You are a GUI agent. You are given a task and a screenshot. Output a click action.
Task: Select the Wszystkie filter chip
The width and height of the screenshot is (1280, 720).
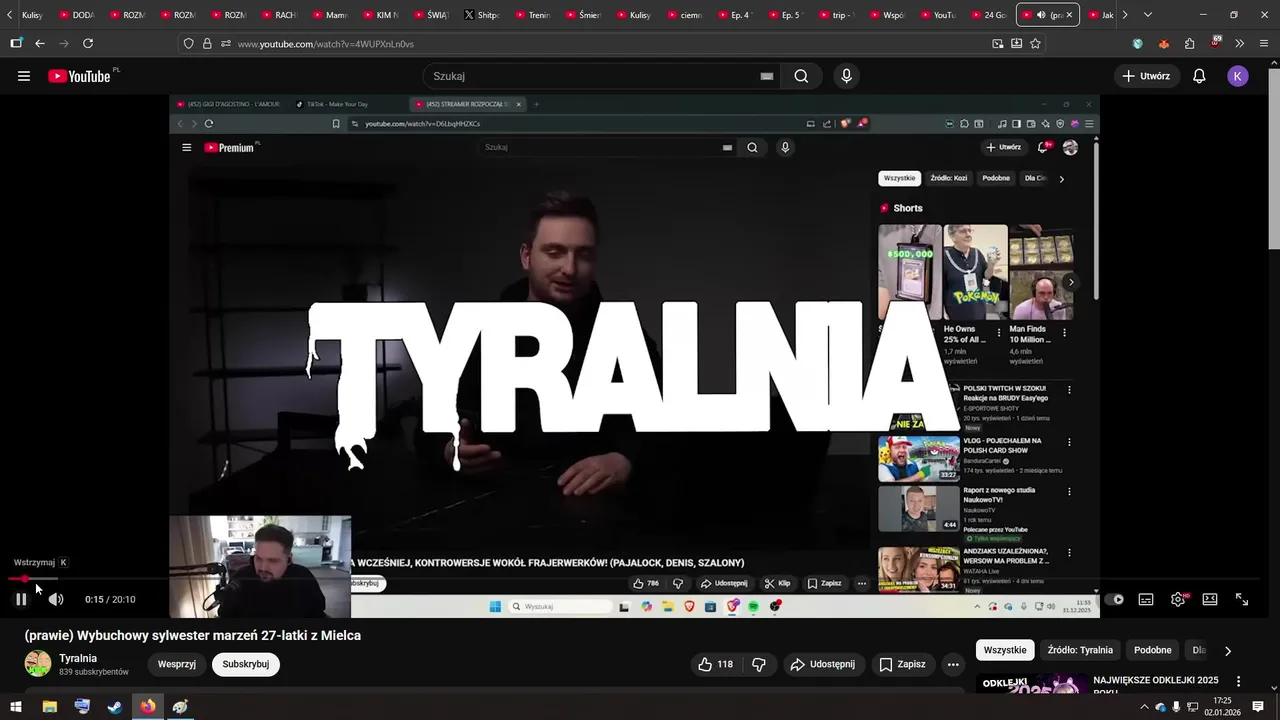(x=1005, y=650)
